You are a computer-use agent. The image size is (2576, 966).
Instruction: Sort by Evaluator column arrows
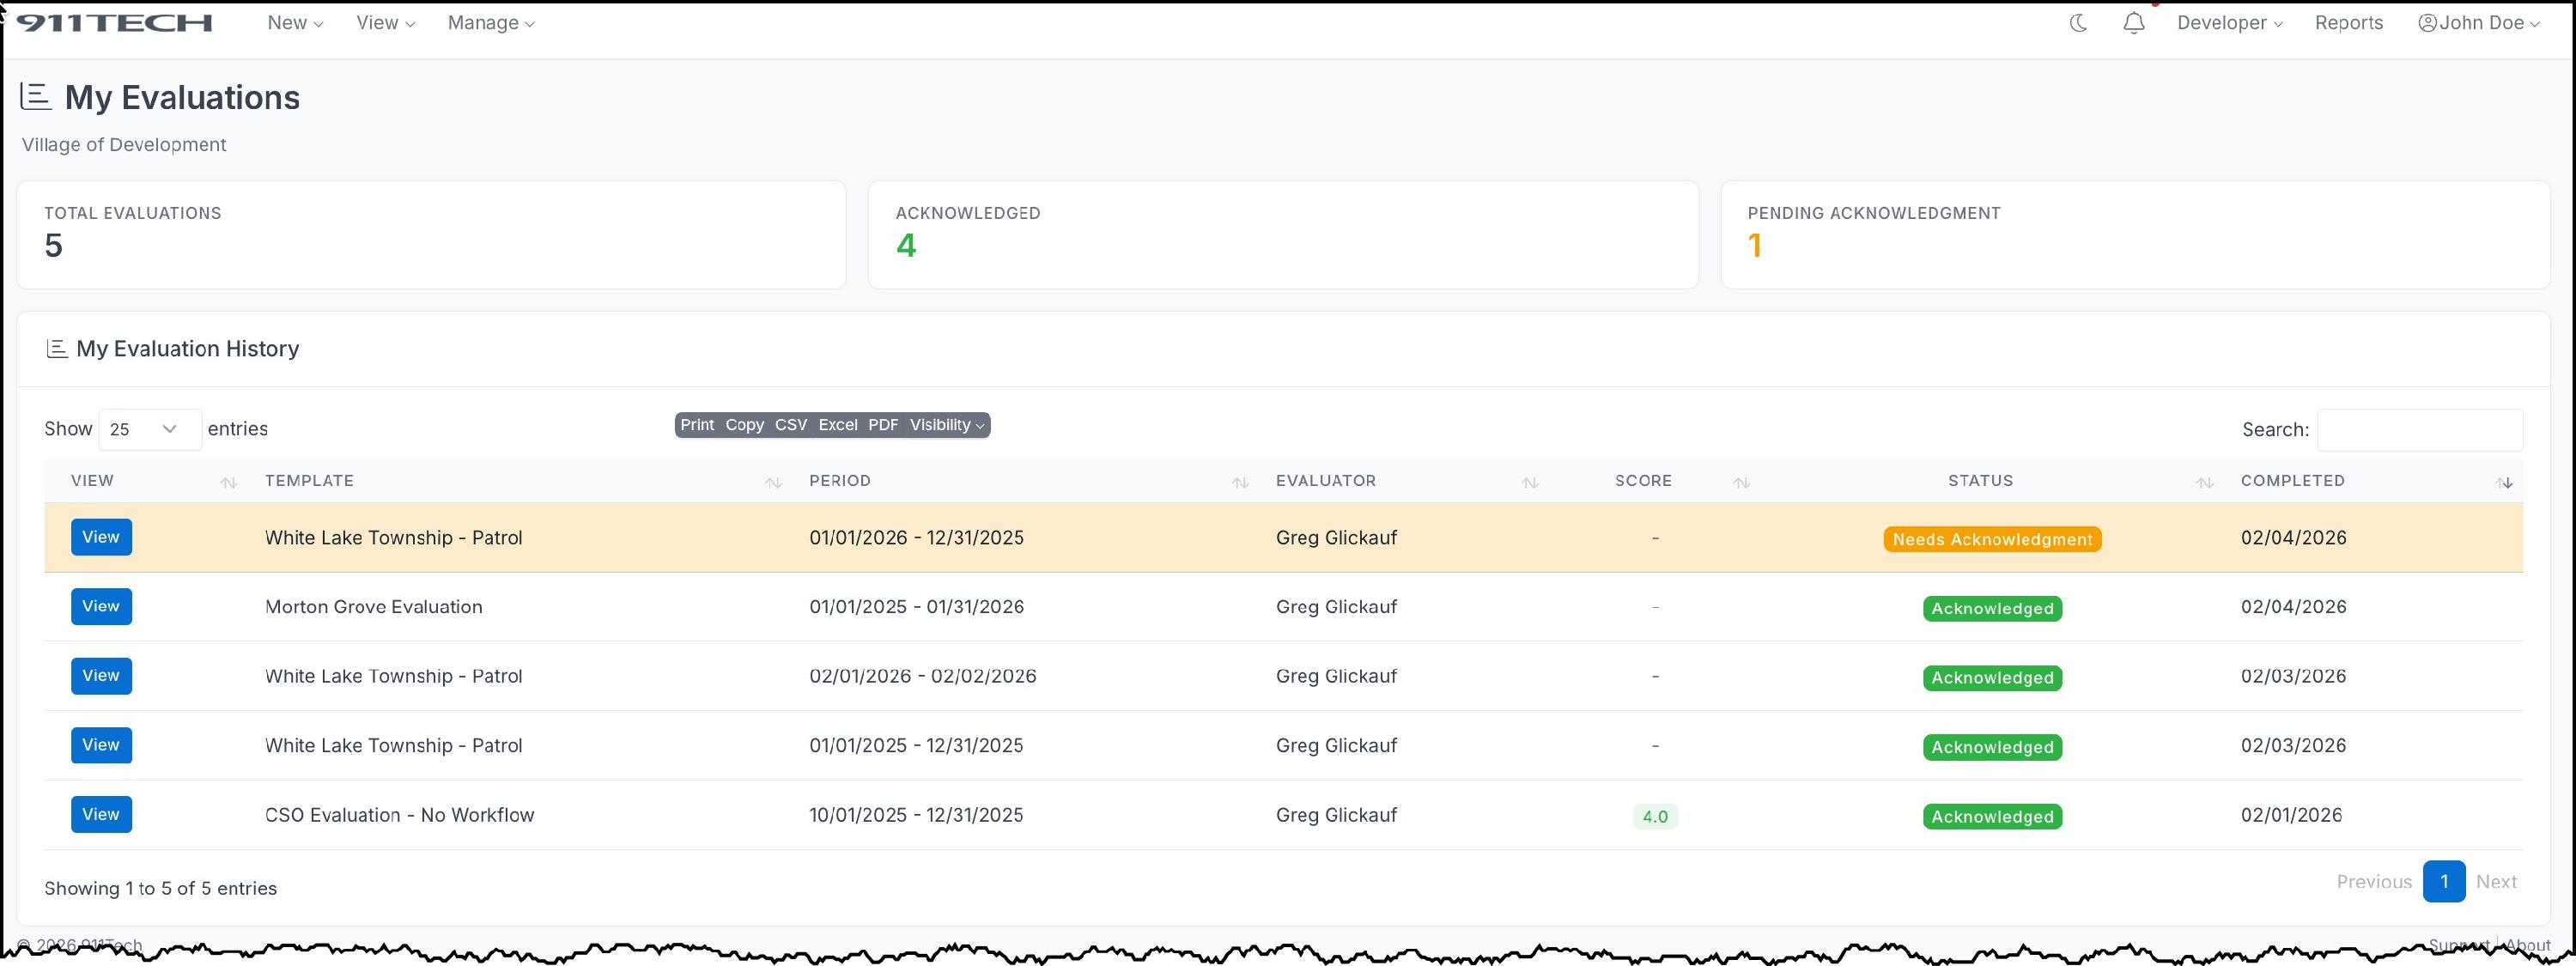pyautogui.click(x=1529, y=482)
